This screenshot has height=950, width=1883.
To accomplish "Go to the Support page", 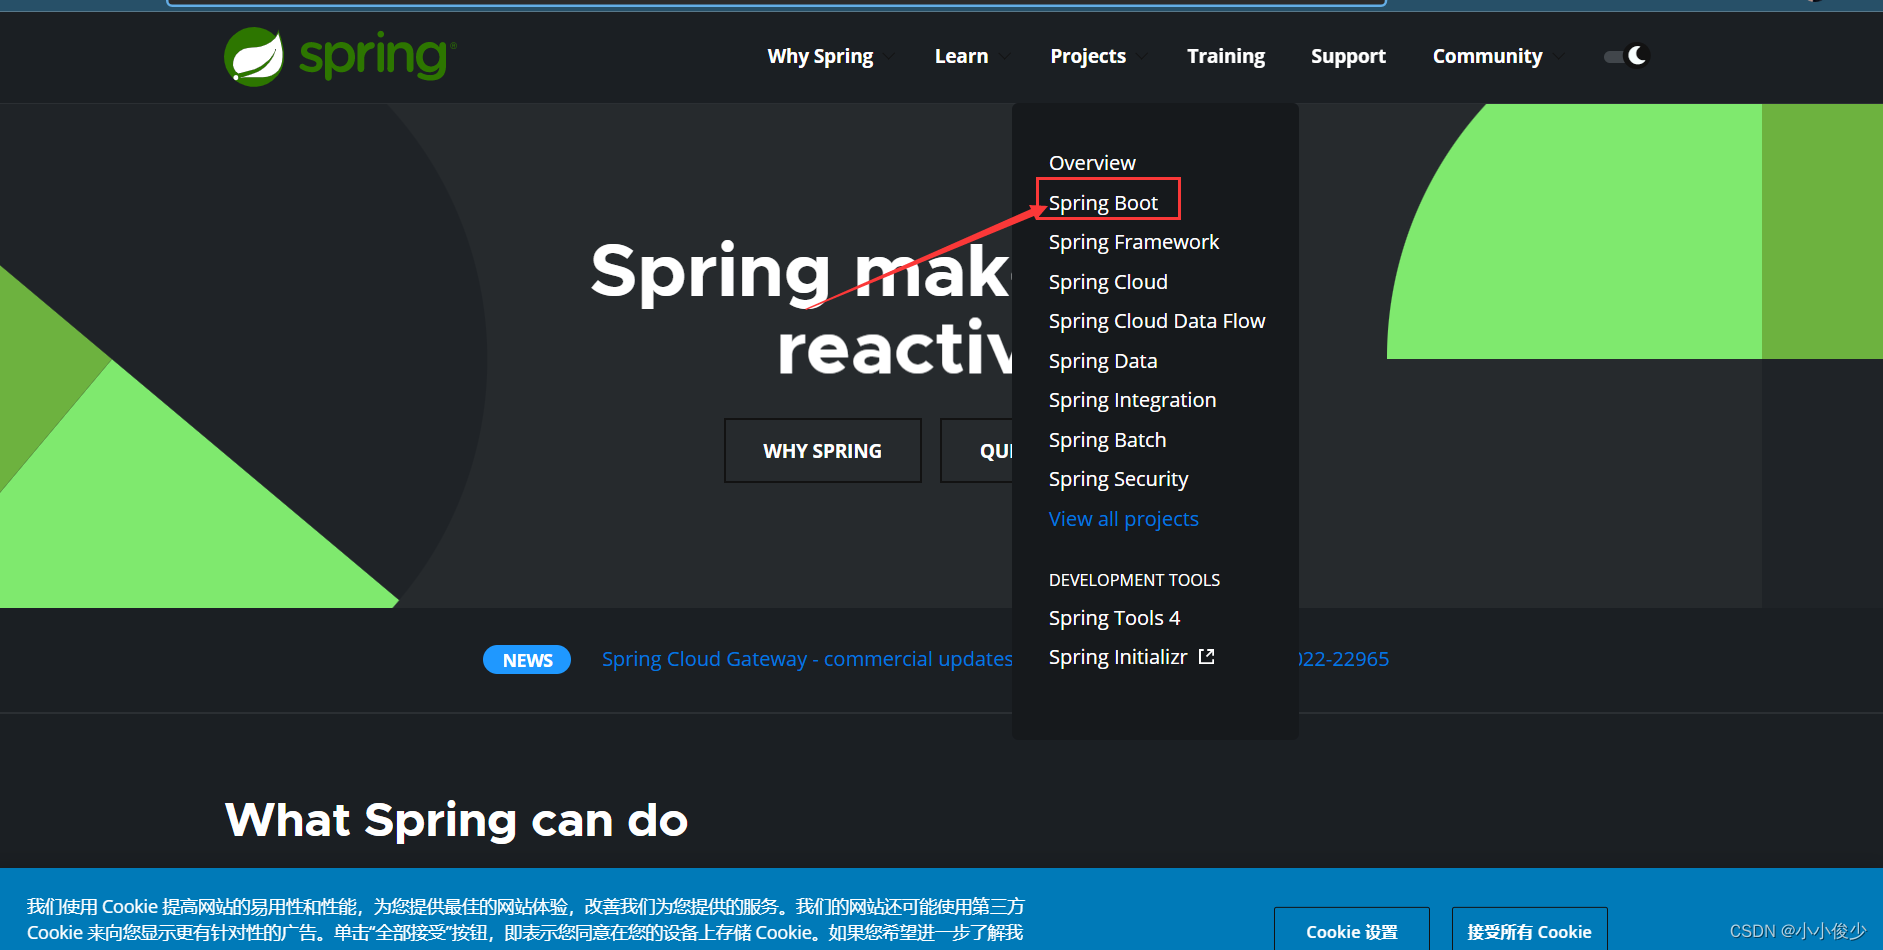I will pyautogui.click(x=1348, y=56).
